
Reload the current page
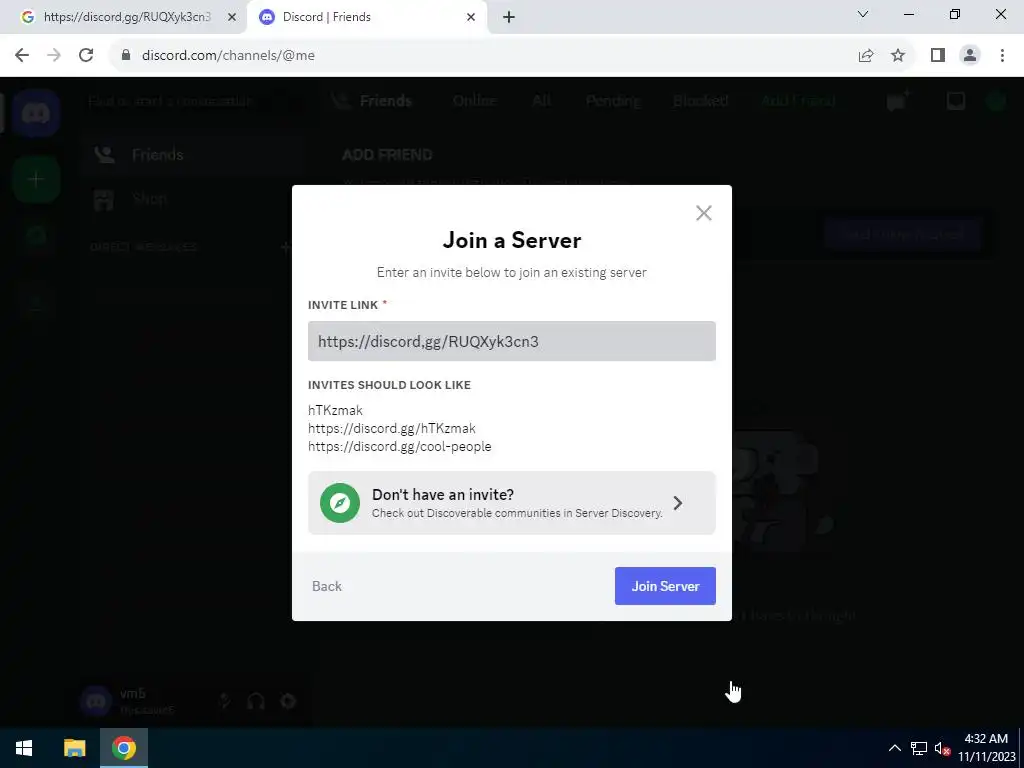click(x=86, y=56)
